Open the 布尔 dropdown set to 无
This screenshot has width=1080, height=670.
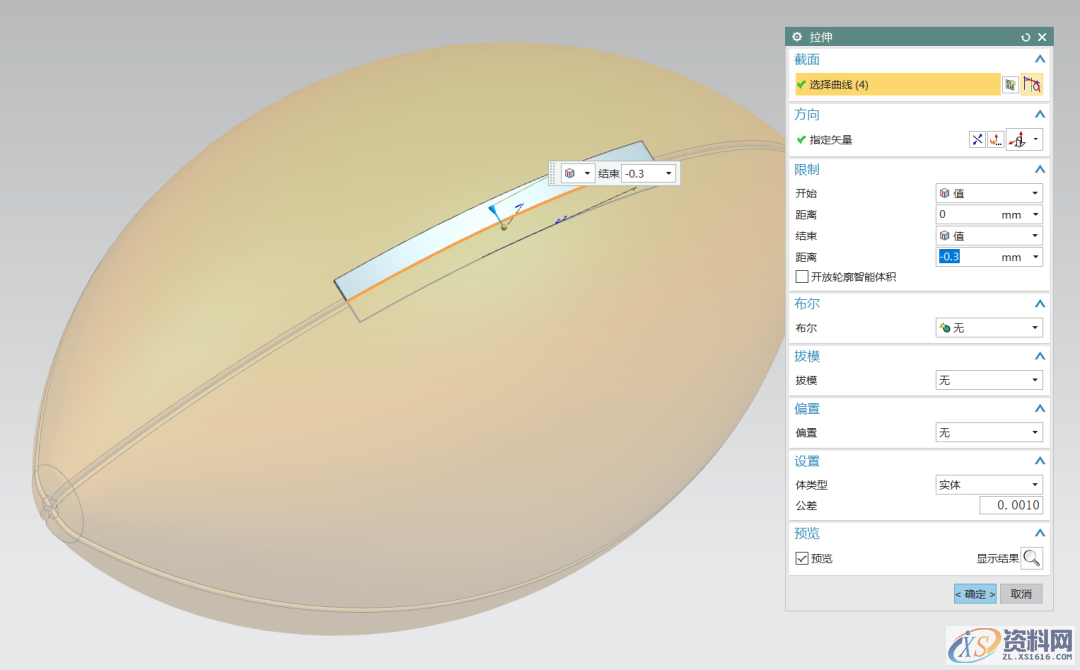coord(988,328)
